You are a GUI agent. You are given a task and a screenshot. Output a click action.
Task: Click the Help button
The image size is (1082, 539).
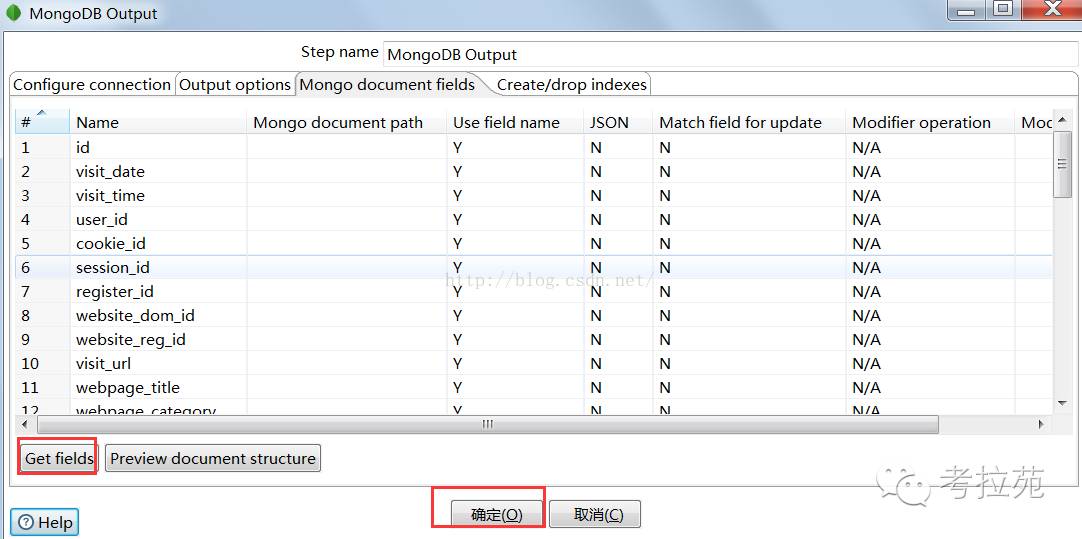click(x=45, y=522)
